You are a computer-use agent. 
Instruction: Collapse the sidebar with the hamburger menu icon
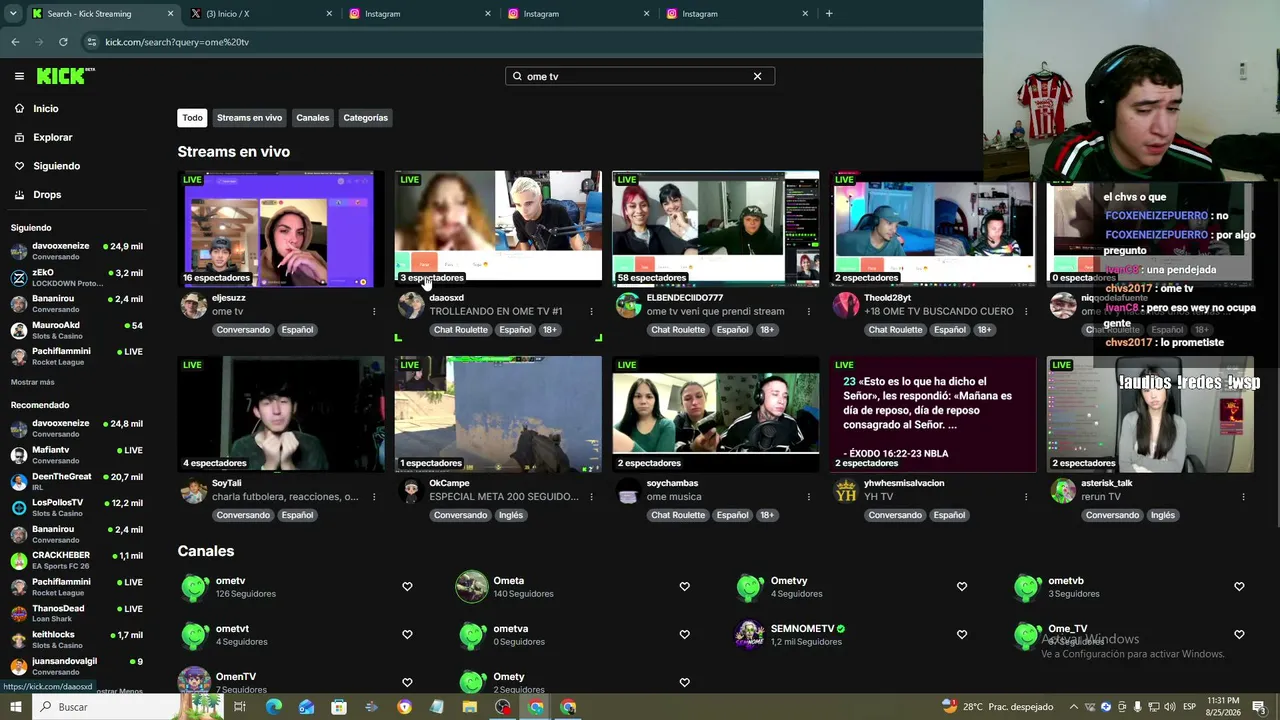(x=19, y=76)
